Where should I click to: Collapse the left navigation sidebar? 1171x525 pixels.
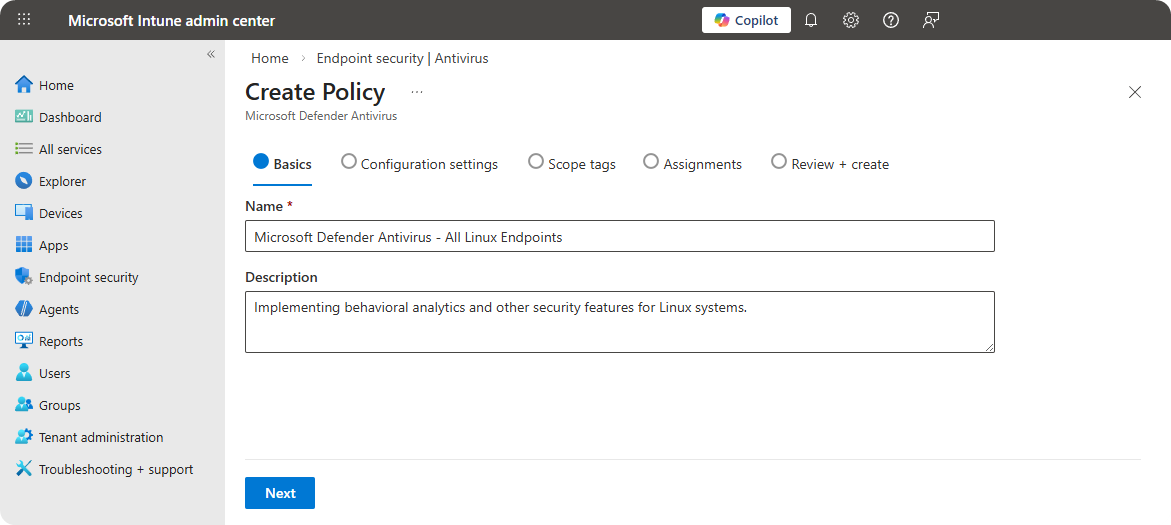211,54
